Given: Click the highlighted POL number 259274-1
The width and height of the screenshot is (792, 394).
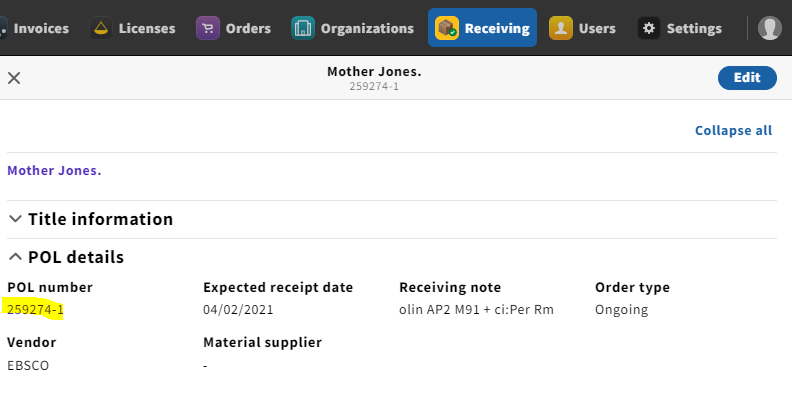Looking at the screenshot, I should pyautogui.click(x=35, y=310).
